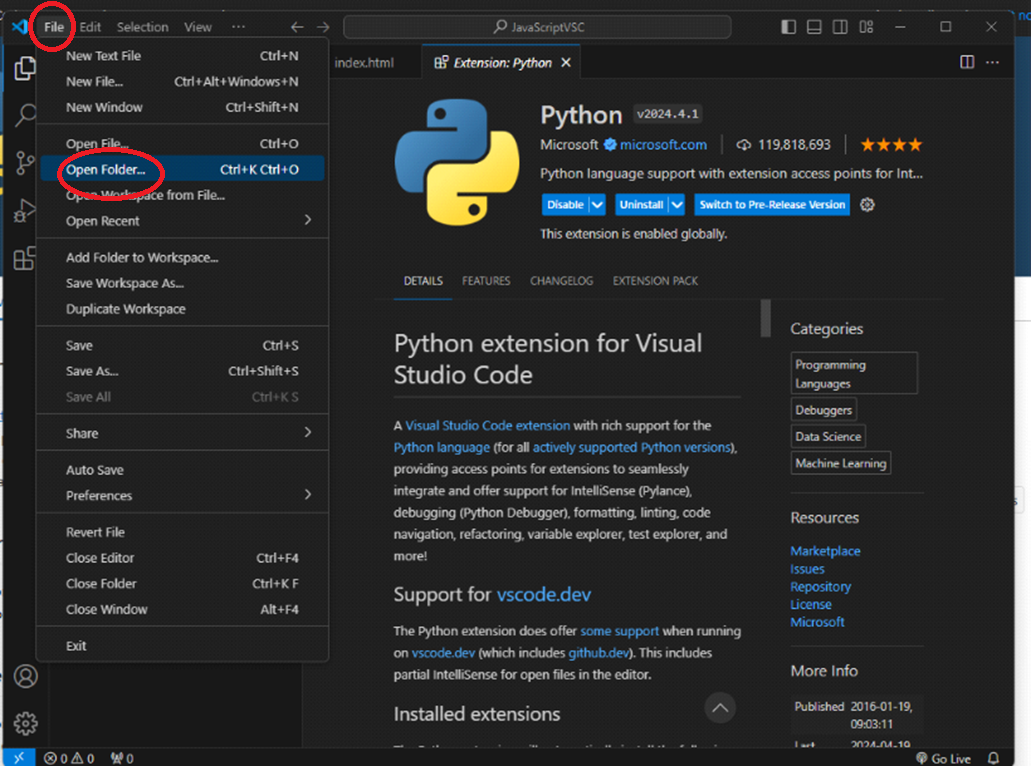
Task: Click the Accounts icon in activity bar
Action: point(25,677)
